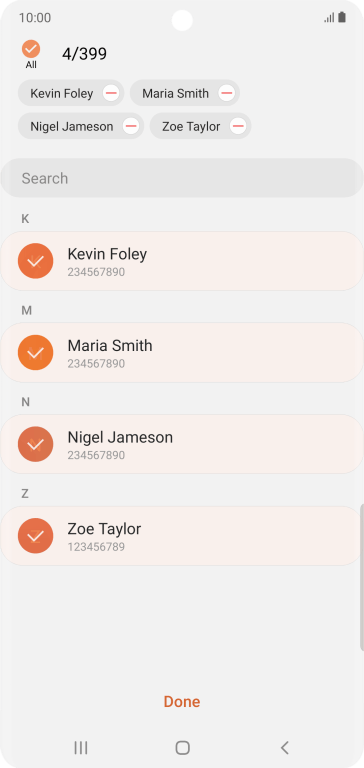
Task: Remove Zoe Taylor chip with minus icon
Action: coord(238,126)
